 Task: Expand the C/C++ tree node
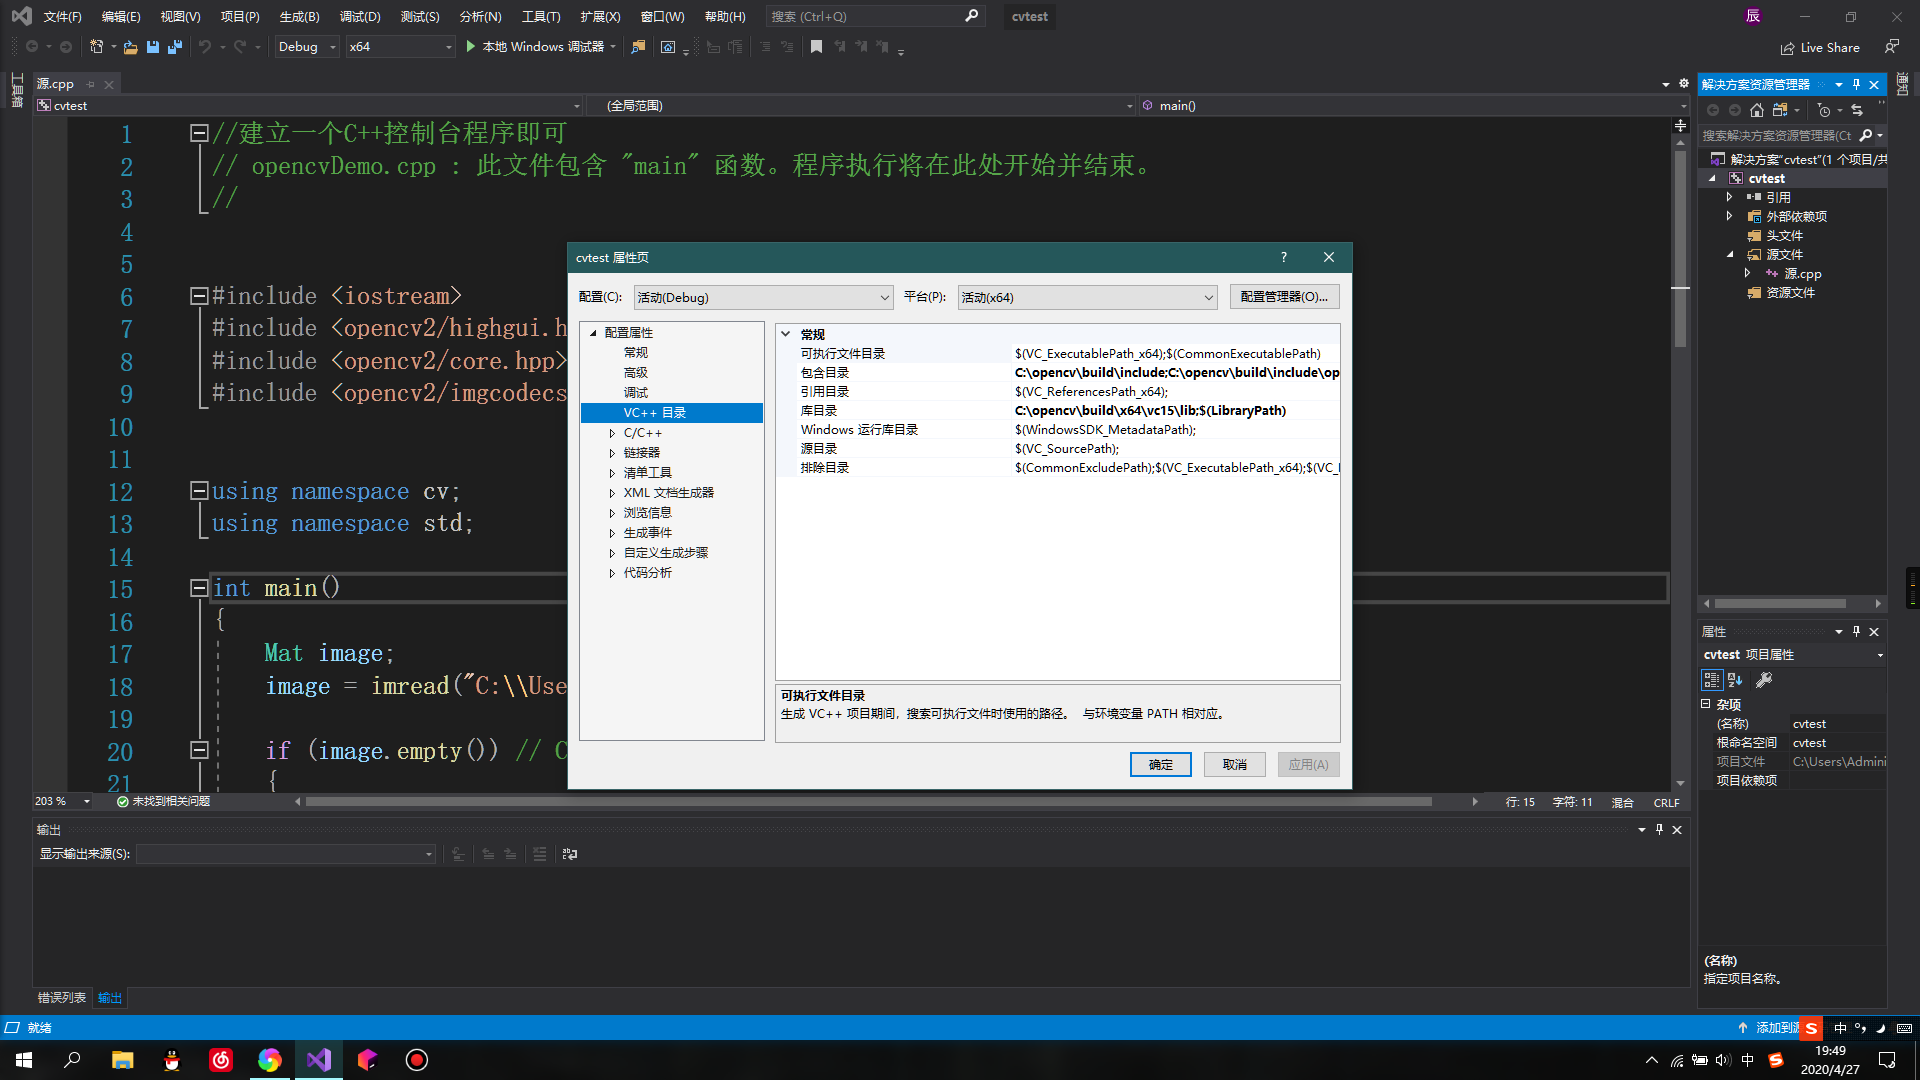tap(612, 433)
